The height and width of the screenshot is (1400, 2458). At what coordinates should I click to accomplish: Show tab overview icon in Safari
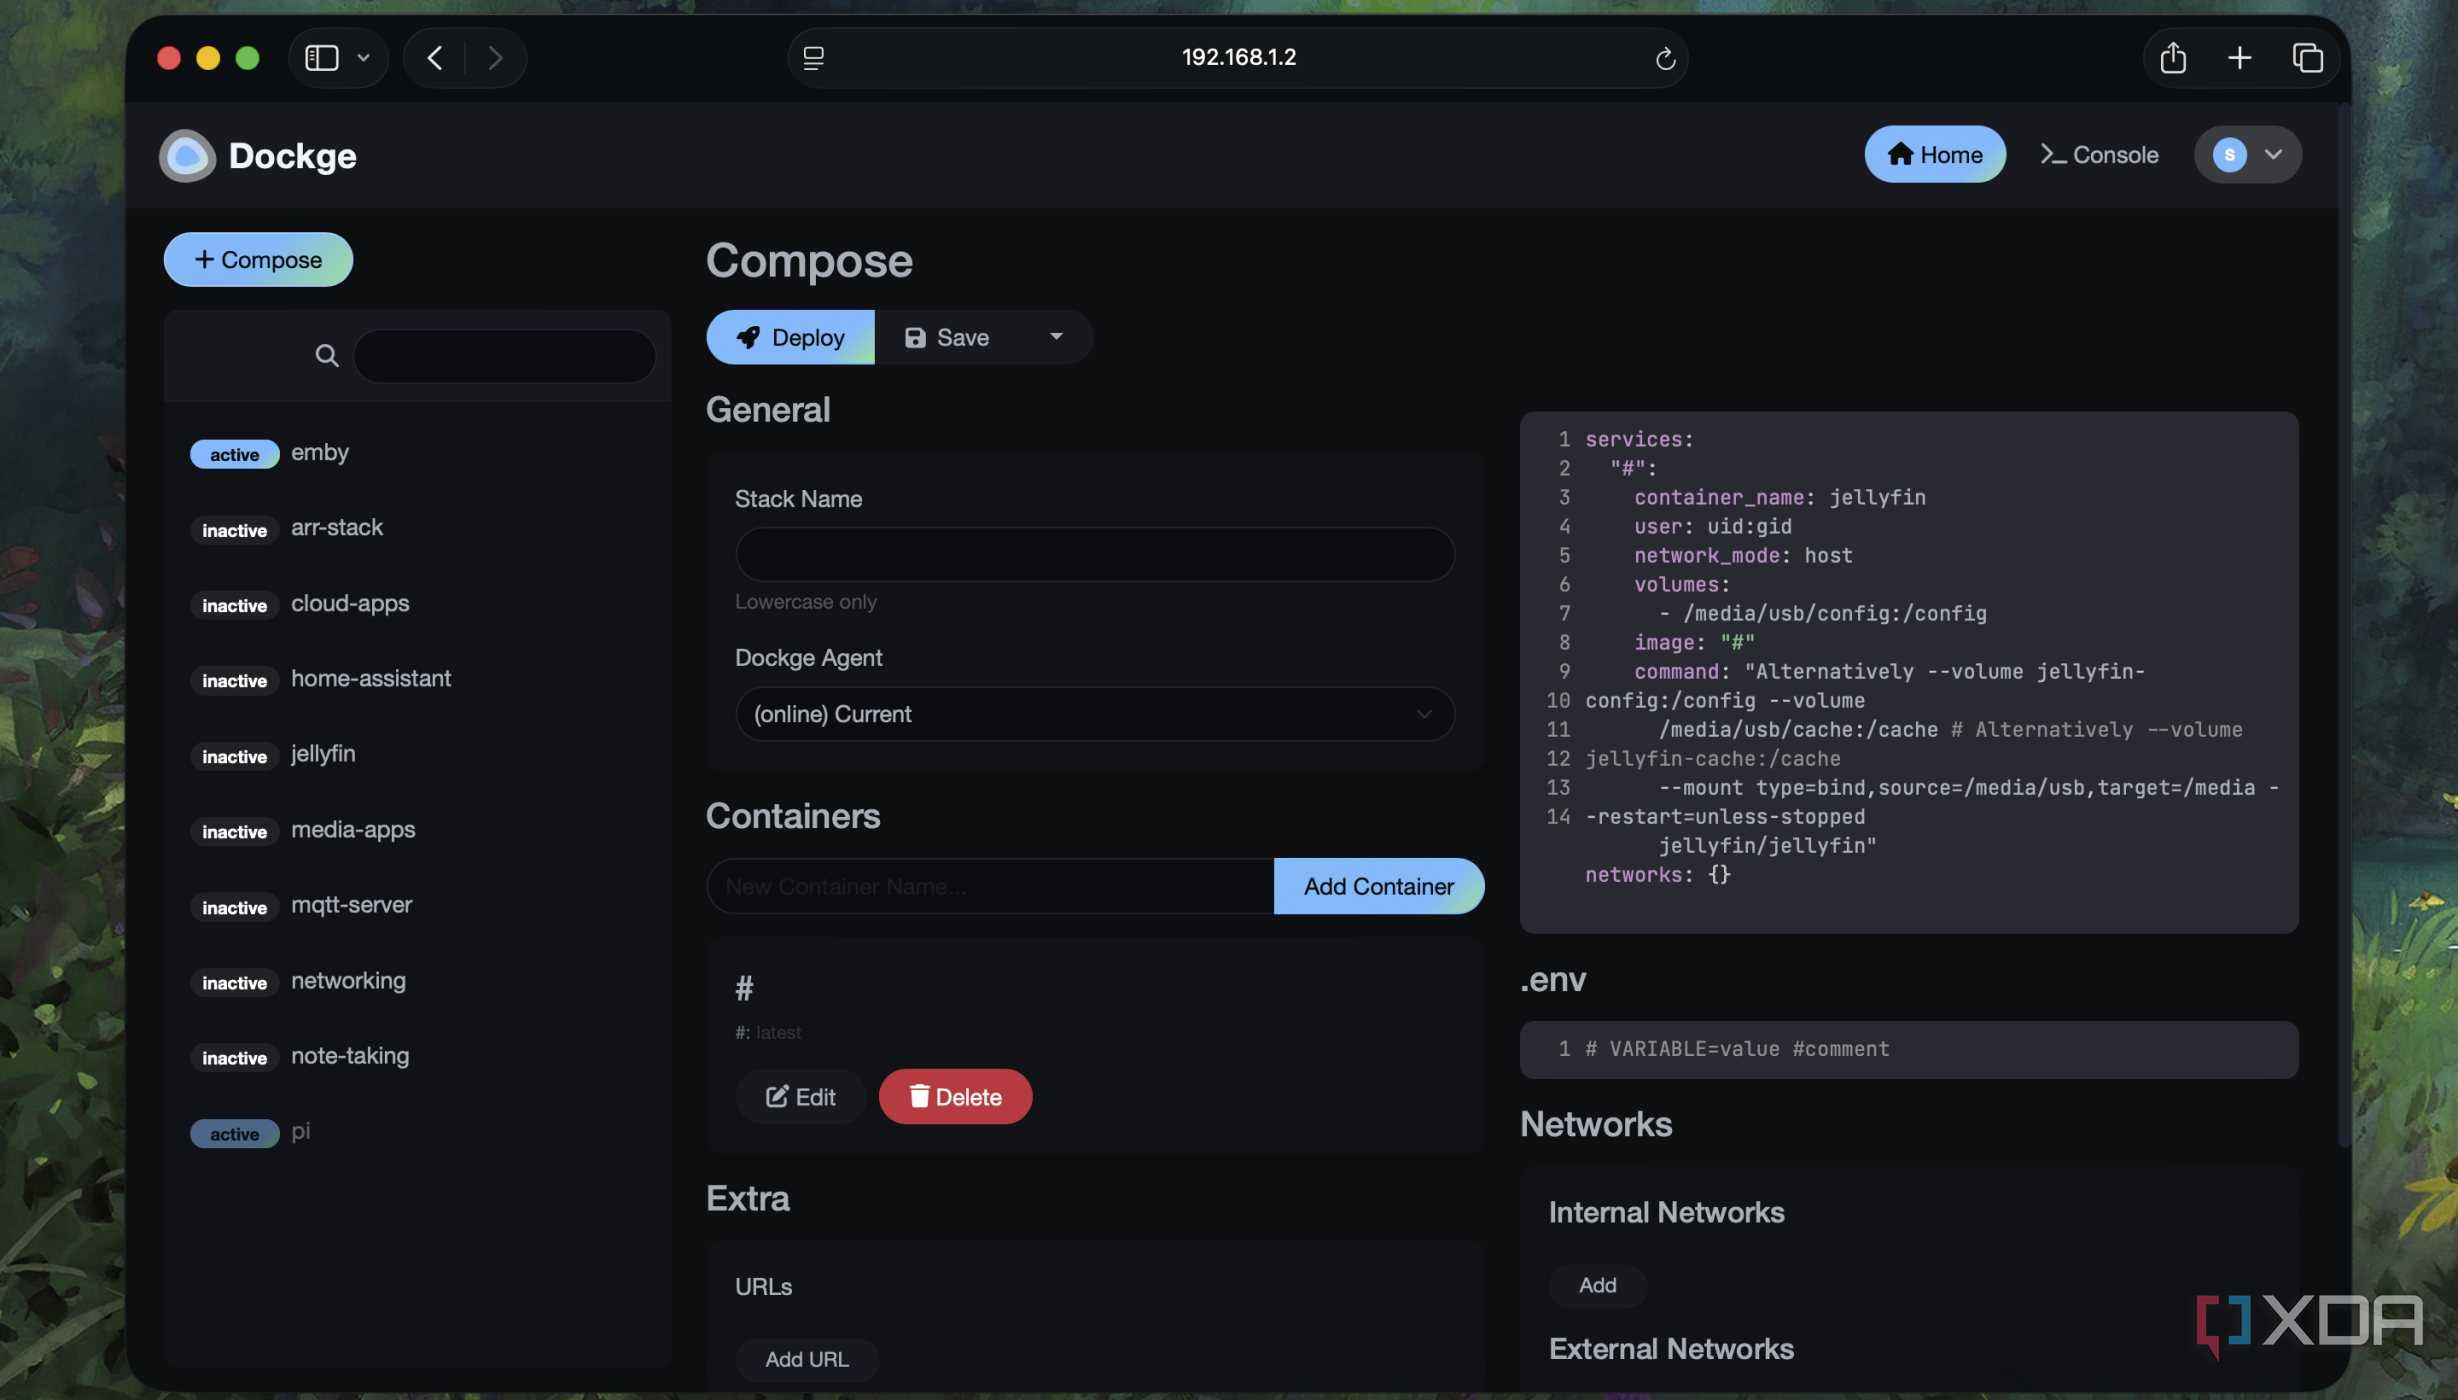(2307, 57)
